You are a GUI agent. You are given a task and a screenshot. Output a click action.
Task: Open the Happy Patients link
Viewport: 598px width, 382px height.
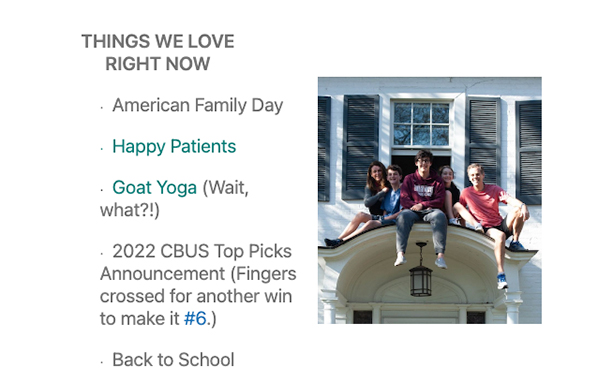tap(174, 147)
